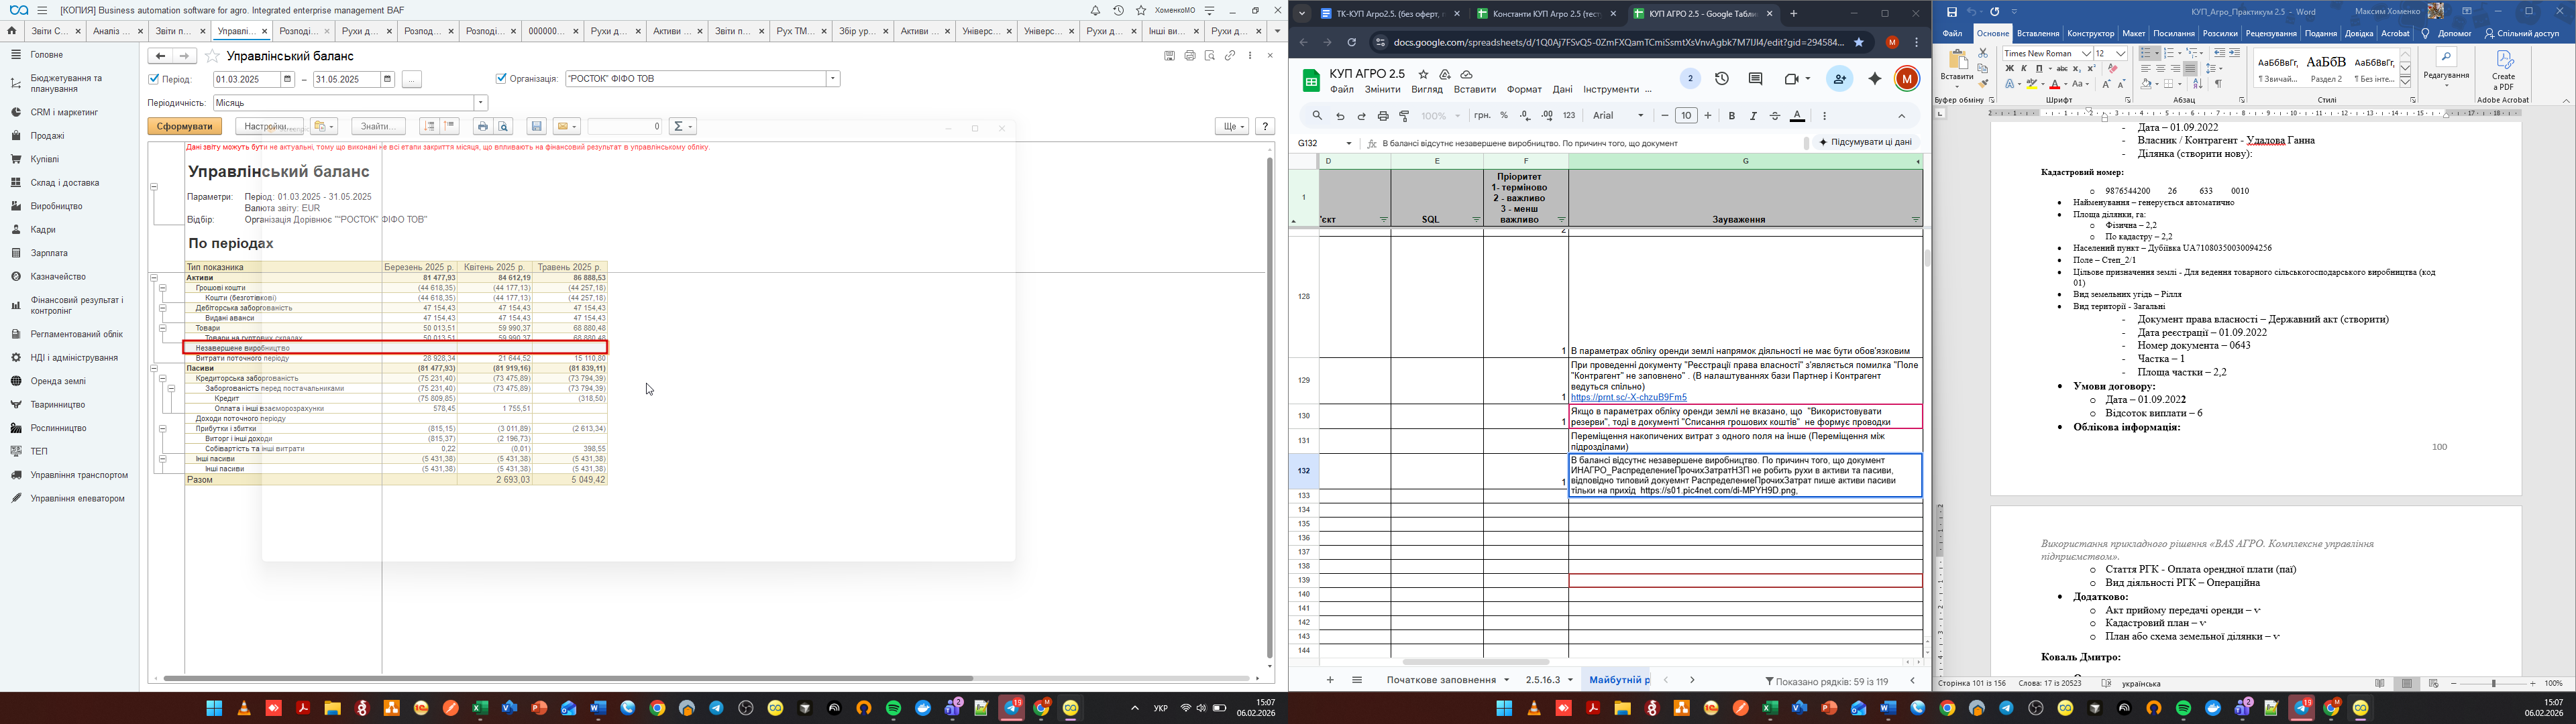Open Оренда землі section in sidebar
The height and width of the screenshot is (724, 2576).
(x=58, y=381)
